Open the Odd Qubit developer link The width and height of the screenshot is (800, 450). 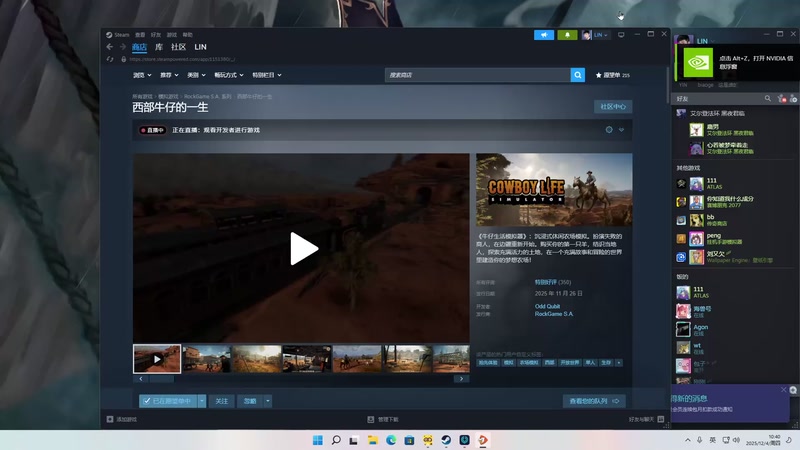(547, 306)
